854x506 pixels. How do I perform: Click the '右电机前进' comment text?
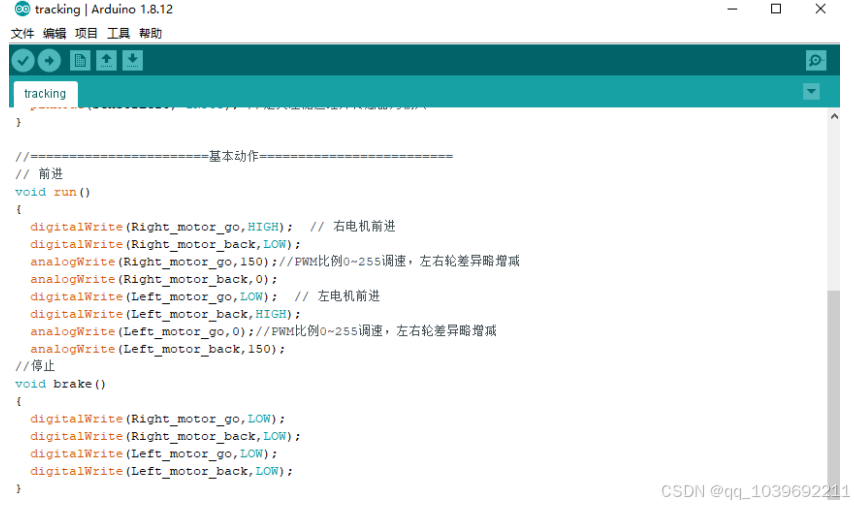pos(364,227)
